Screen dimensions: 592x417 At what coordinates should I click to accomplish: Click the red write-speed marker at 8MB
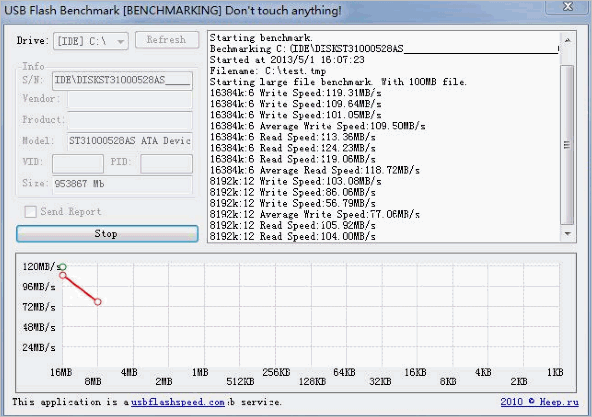point(98,302)
